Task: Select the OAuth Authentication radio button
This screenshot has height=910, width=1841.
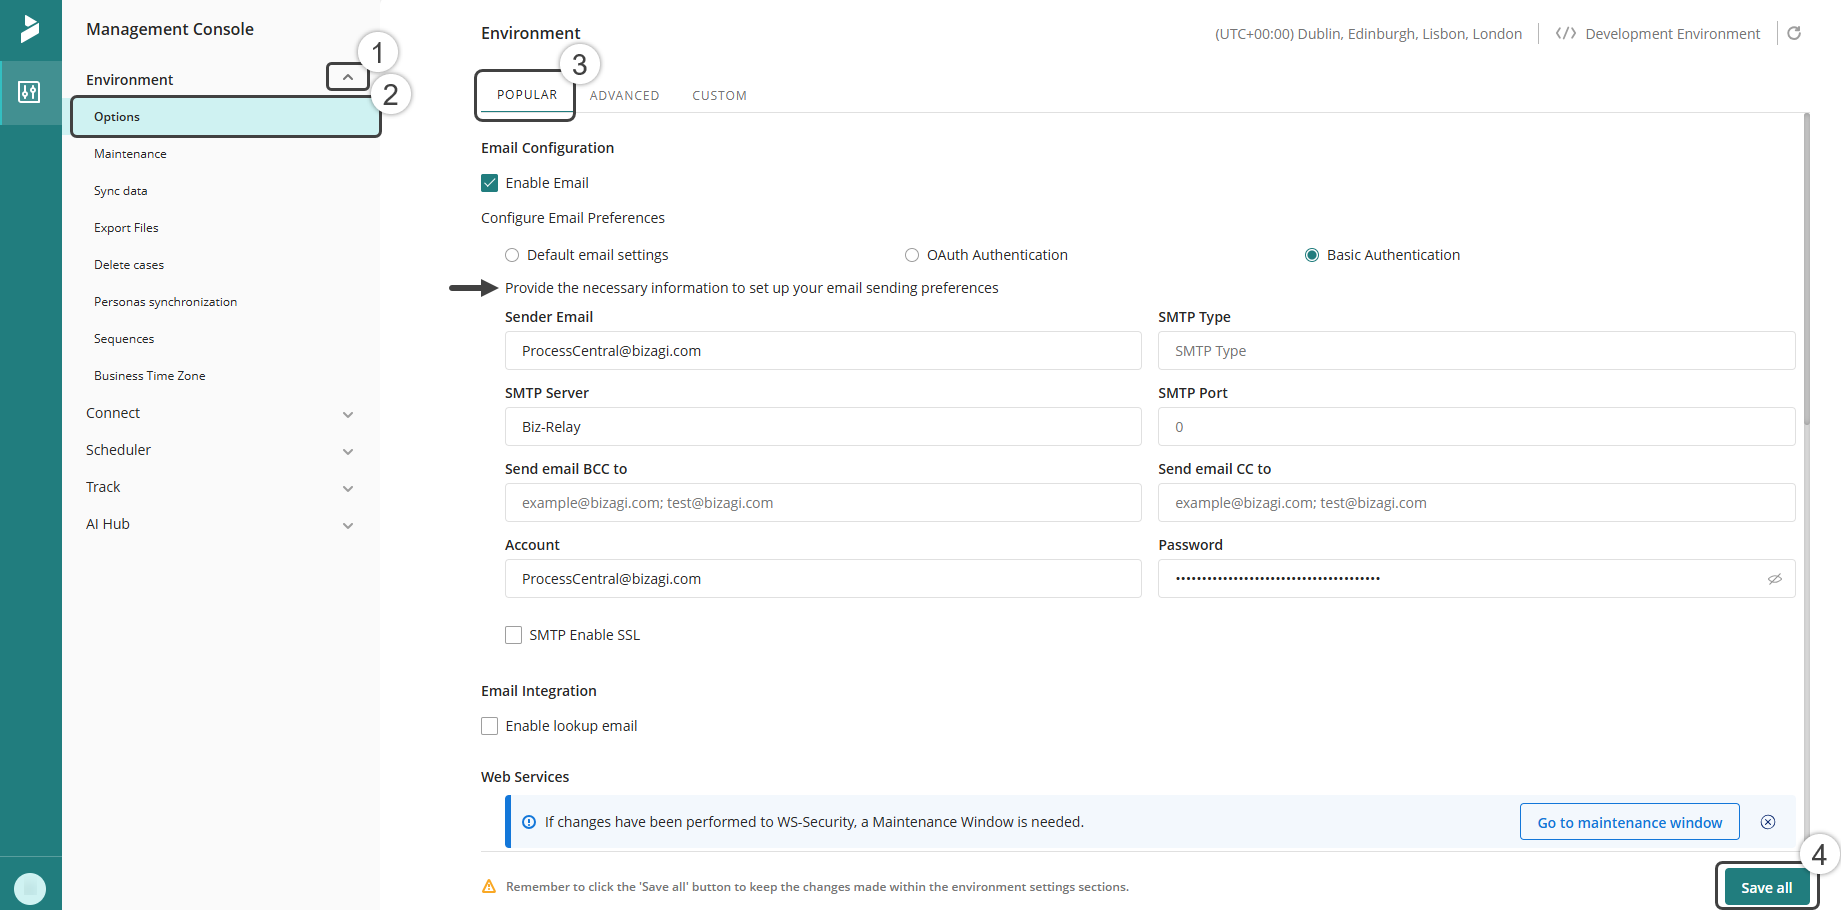Action: pos(912,255)
